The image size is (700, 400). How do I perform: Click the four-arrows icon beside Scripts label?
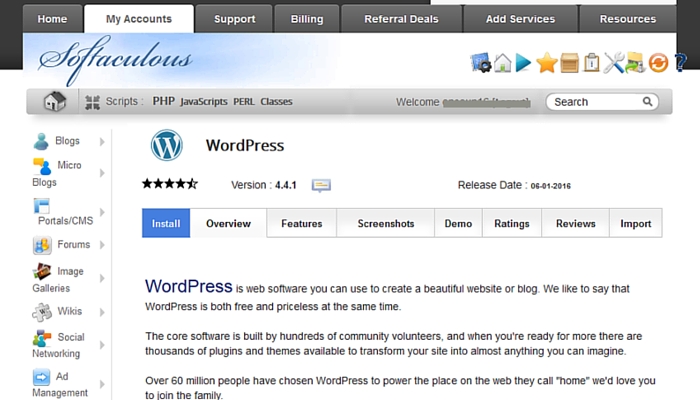pyautogui.click(x=92, y=102)
